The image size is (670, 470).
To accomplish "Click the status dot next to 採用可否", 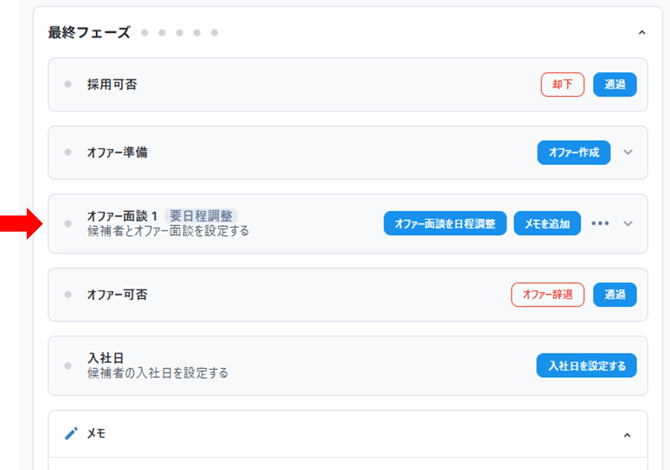I will [68, 85].
